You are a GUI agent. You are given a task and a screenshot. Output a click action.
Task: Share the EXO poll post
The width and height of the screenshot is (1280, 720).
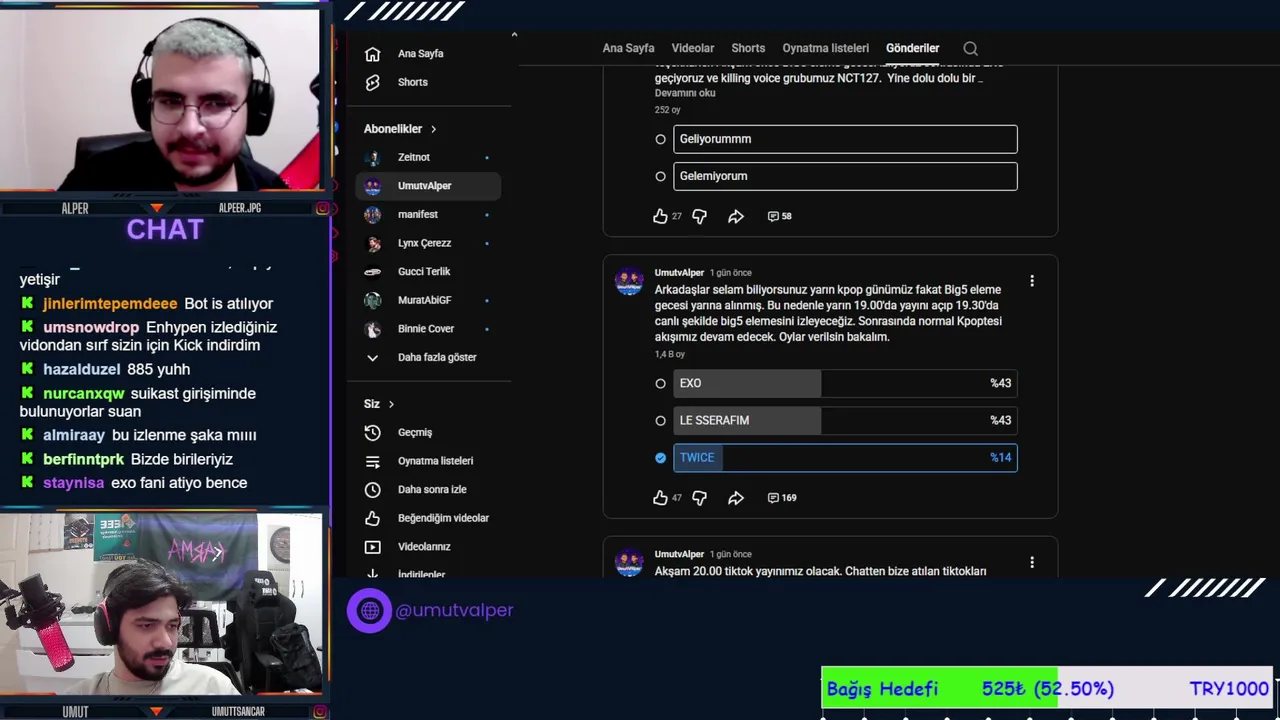click(x=736, y=497)
